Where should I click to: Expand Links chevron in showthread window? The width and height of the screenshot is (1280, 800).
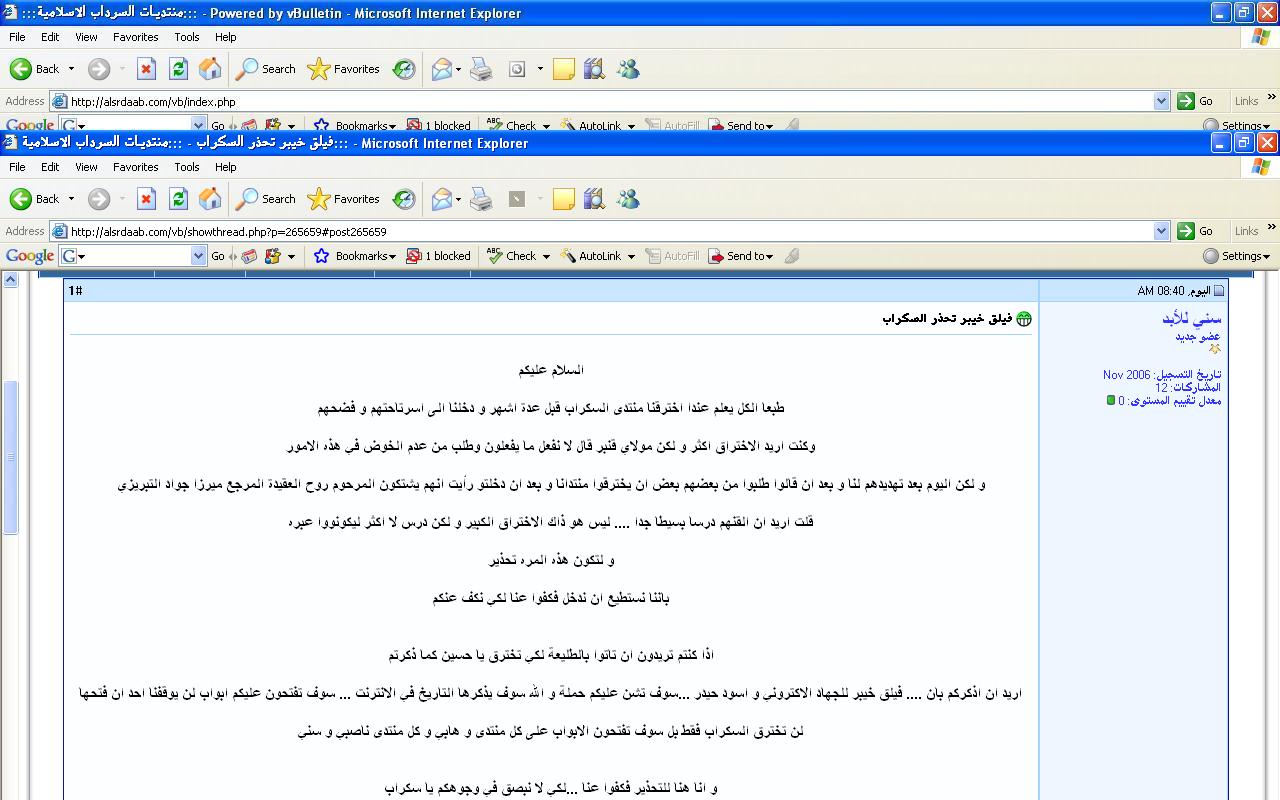coord(1272,227)
